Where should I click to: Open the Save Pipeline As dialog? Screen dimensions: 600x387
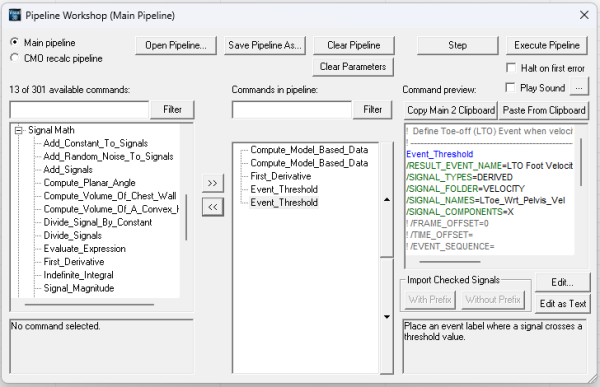tap(265, 46)
